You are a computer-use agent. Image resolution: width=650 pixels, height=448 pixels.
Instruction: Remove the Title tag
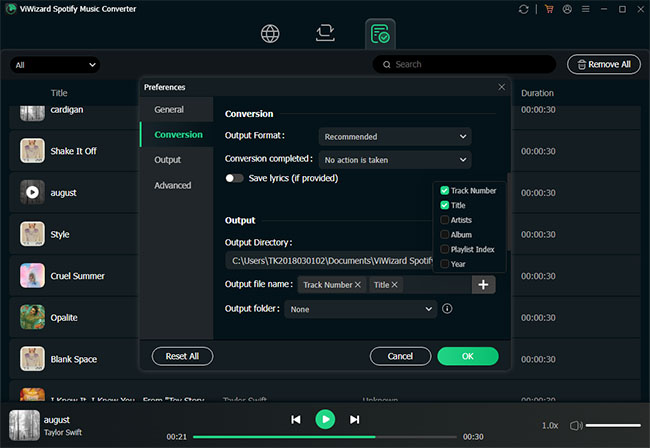coord(394,285)
